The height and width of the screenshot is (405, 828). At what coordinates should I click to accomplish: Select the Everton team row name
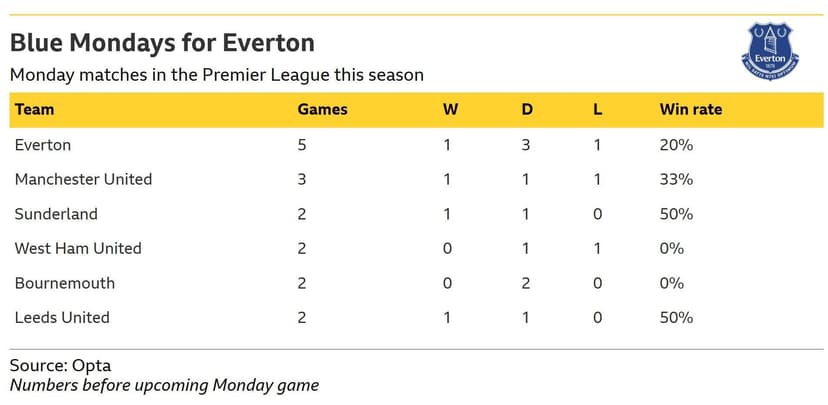tap(43, 145)
